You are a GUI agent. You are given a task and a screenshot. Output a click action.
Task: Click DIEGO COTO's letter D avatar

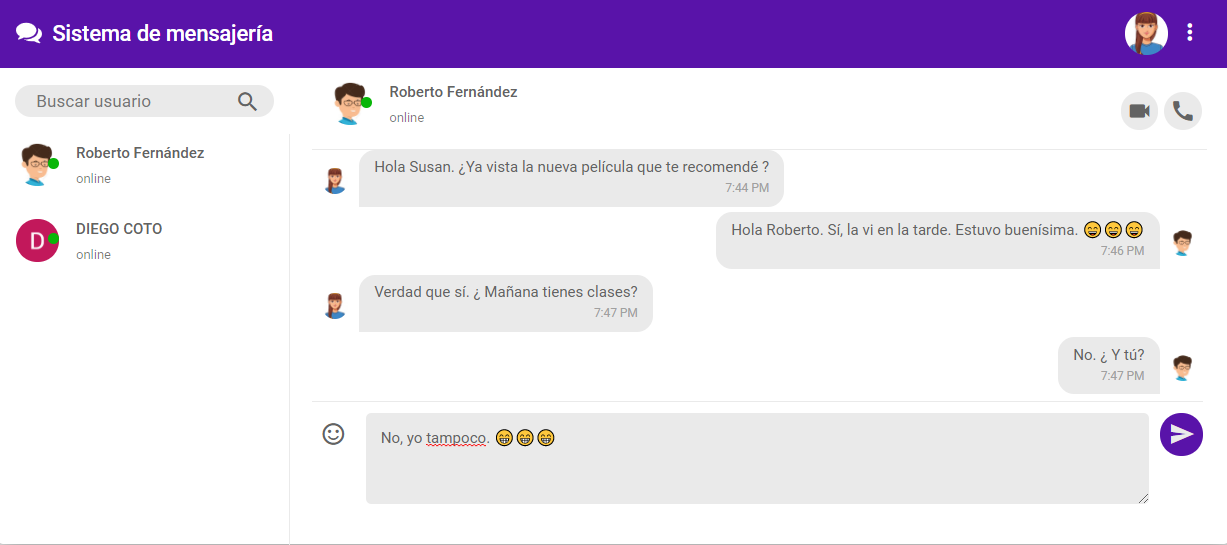coord(37,240)
